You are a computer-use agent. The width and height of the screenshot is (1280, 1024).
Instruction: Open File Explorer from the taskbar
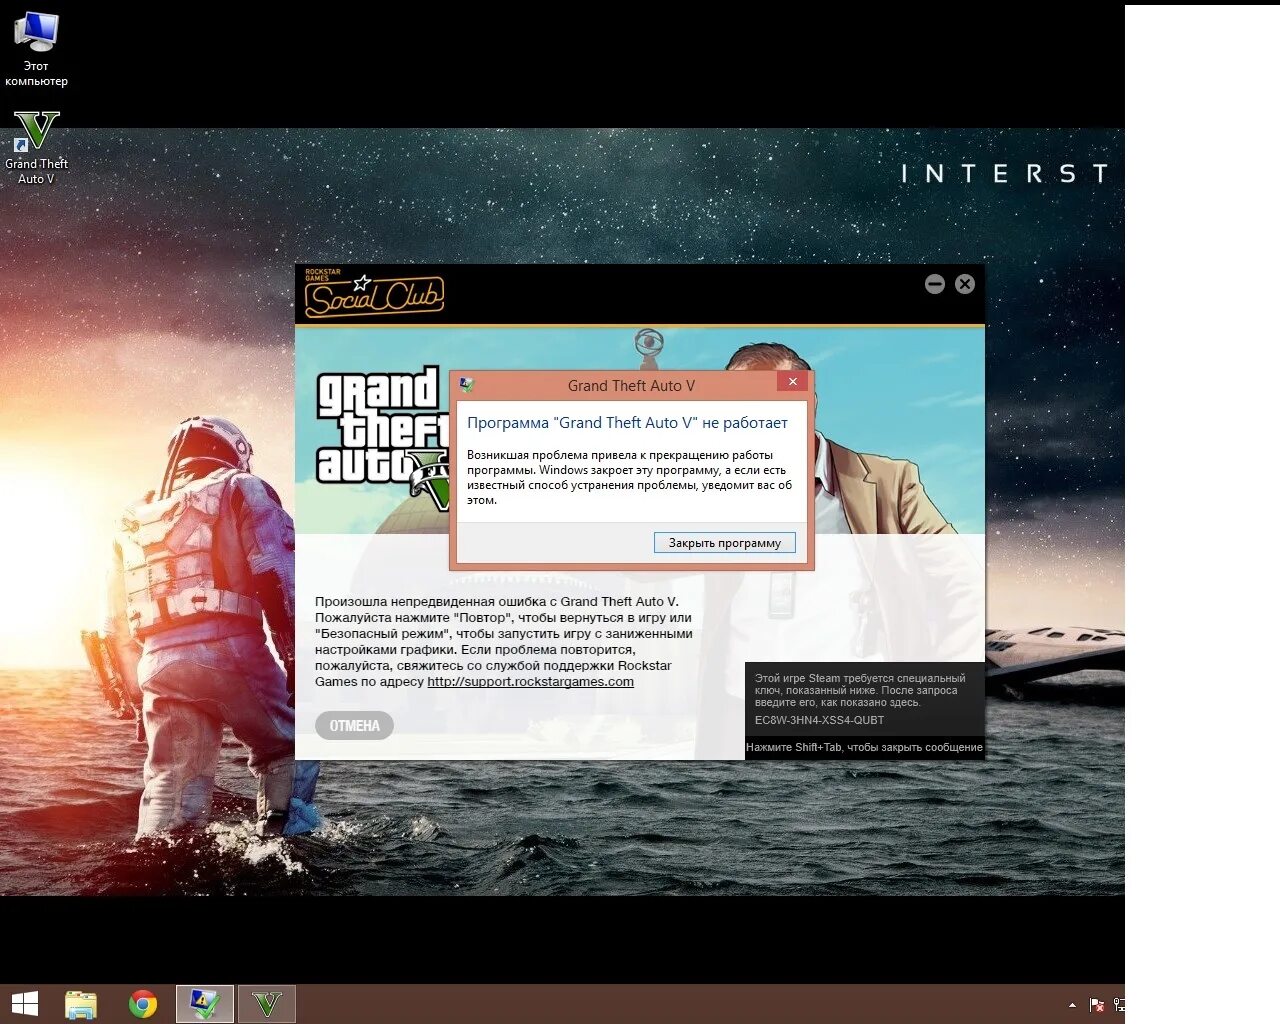81,1004
